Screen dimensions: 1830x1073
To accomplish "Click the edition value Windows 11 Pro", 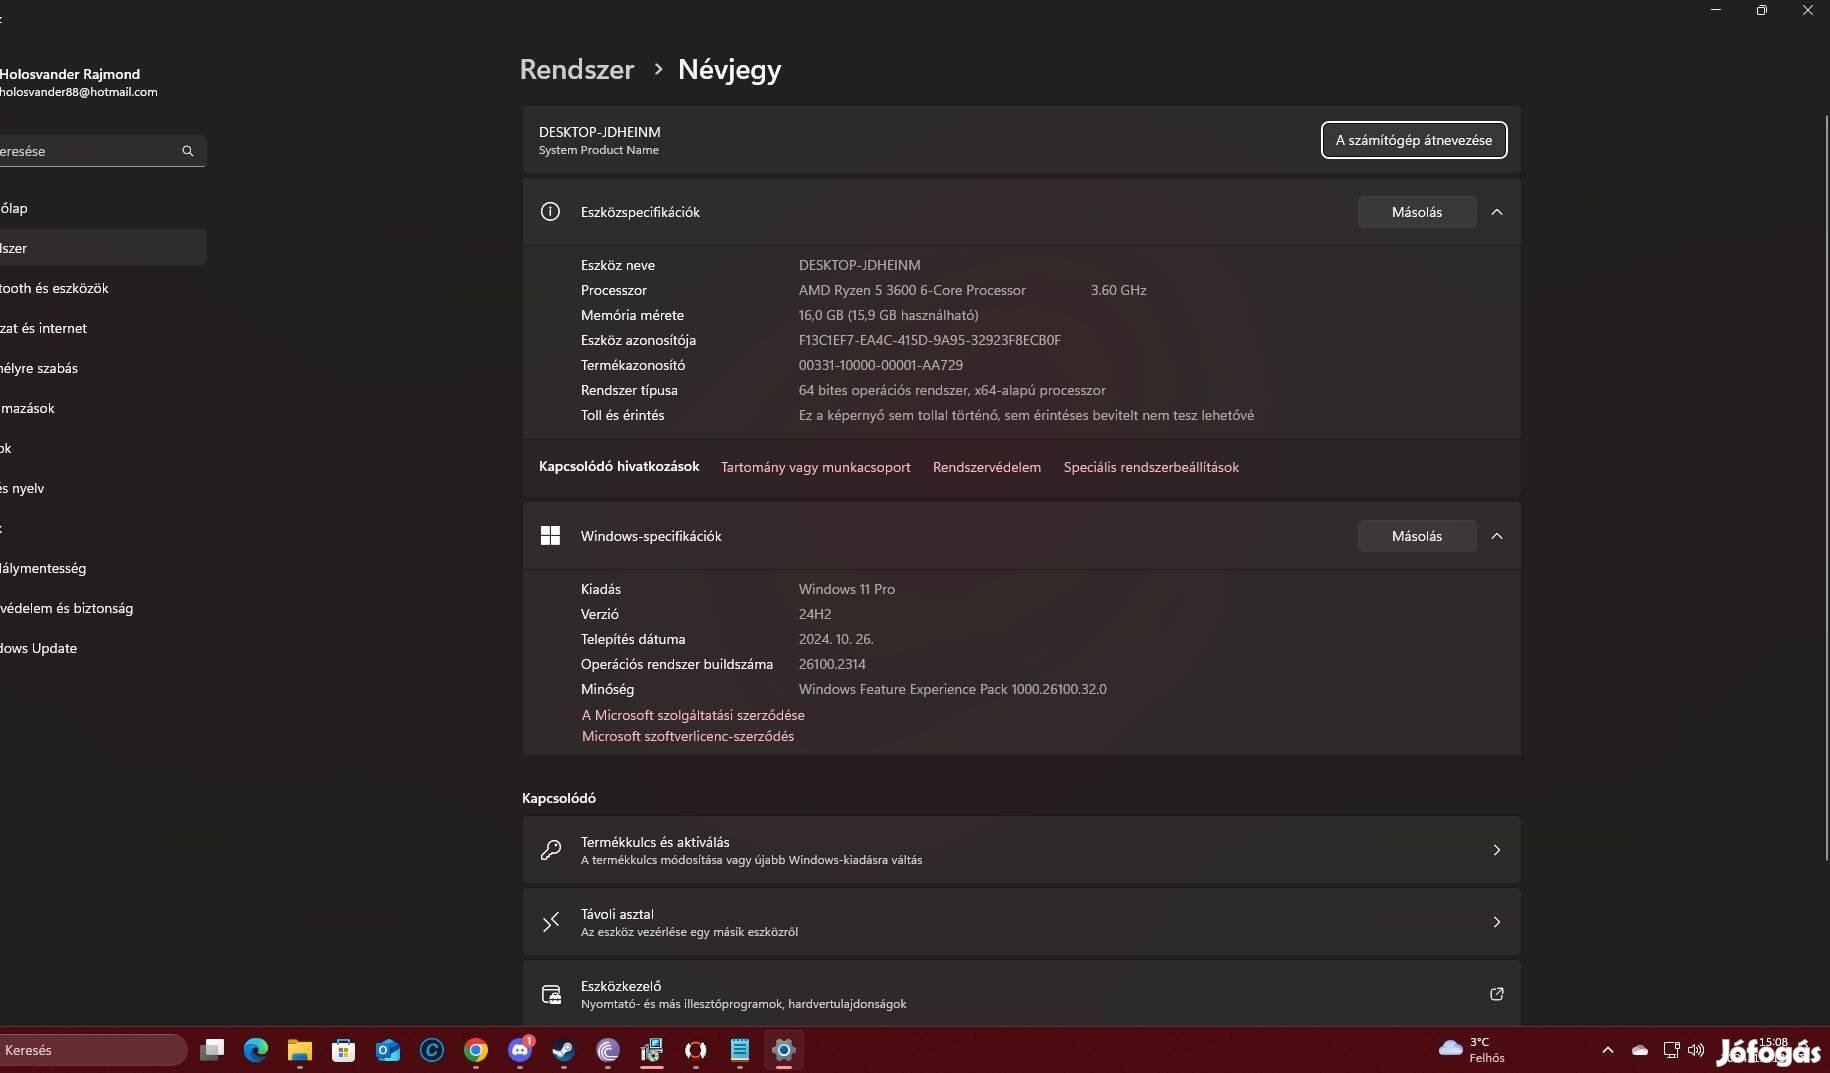I will 846,589.
